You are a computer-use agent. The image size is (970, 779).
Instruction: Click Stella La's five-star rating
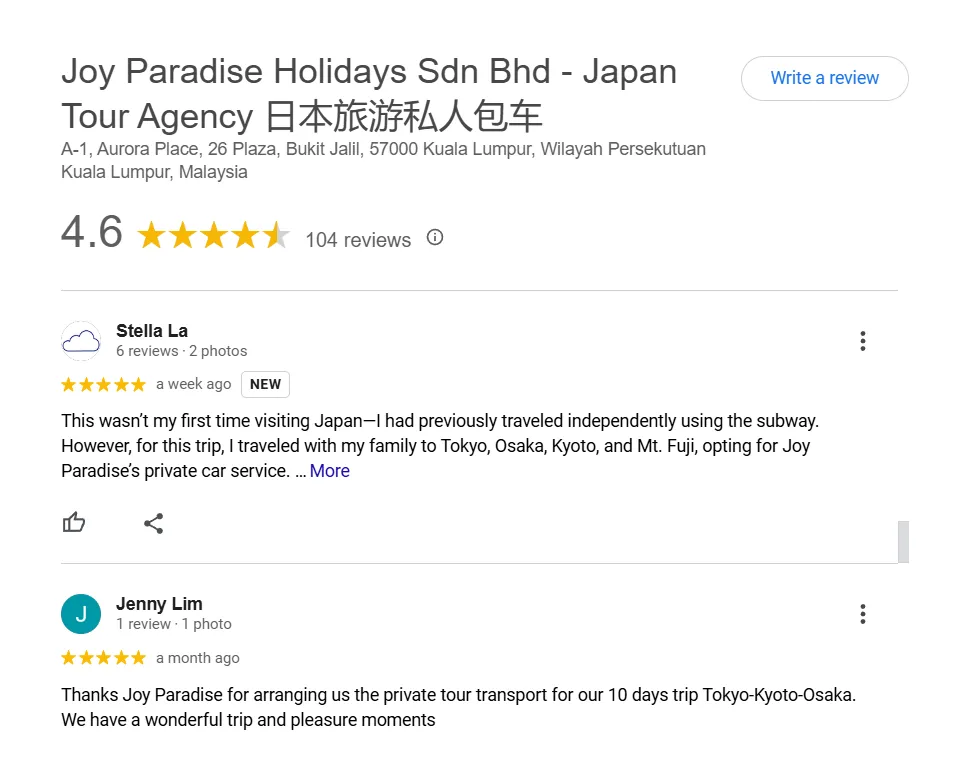pos(103,385)
